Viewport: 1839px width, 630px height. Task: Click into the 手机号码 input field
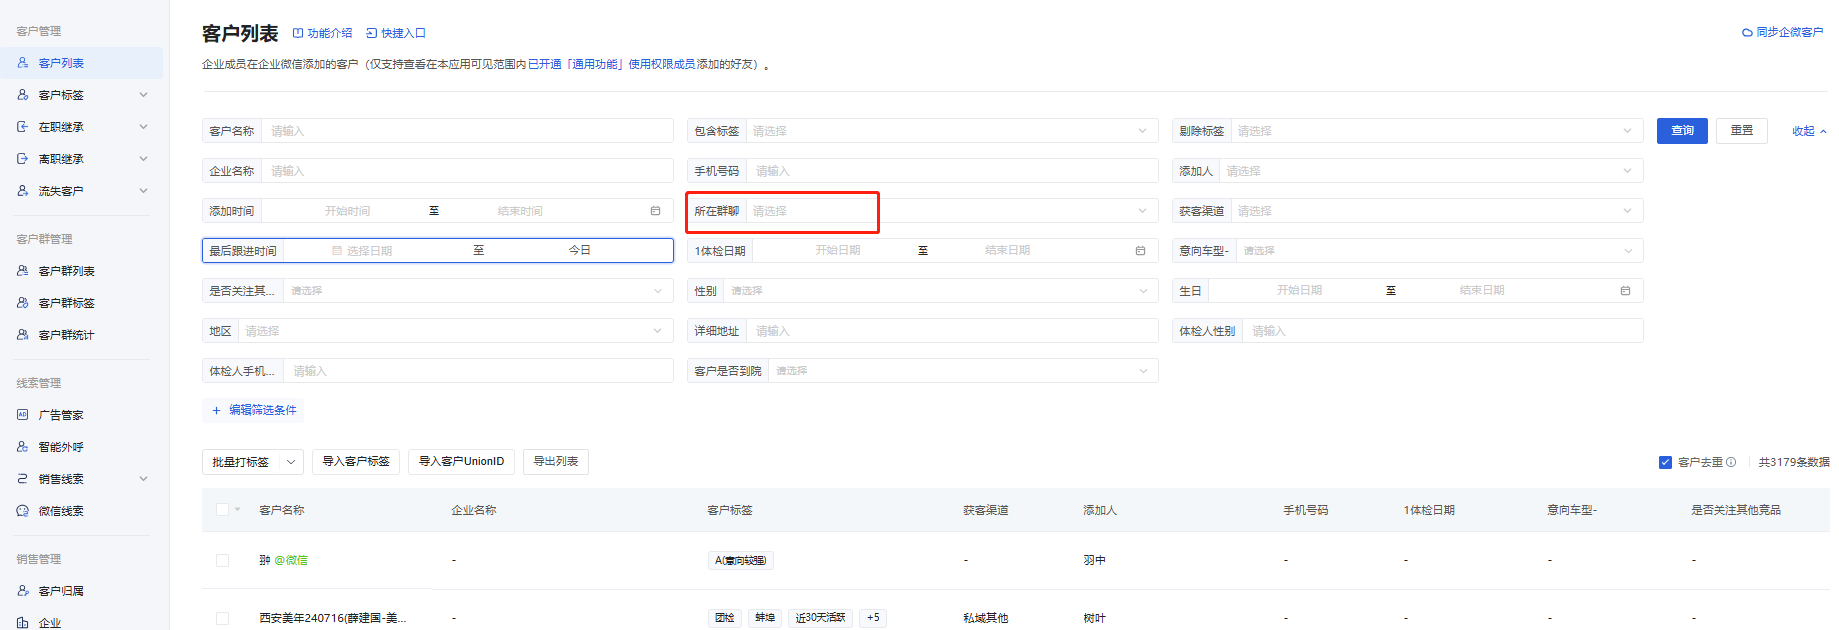[952, 171]
